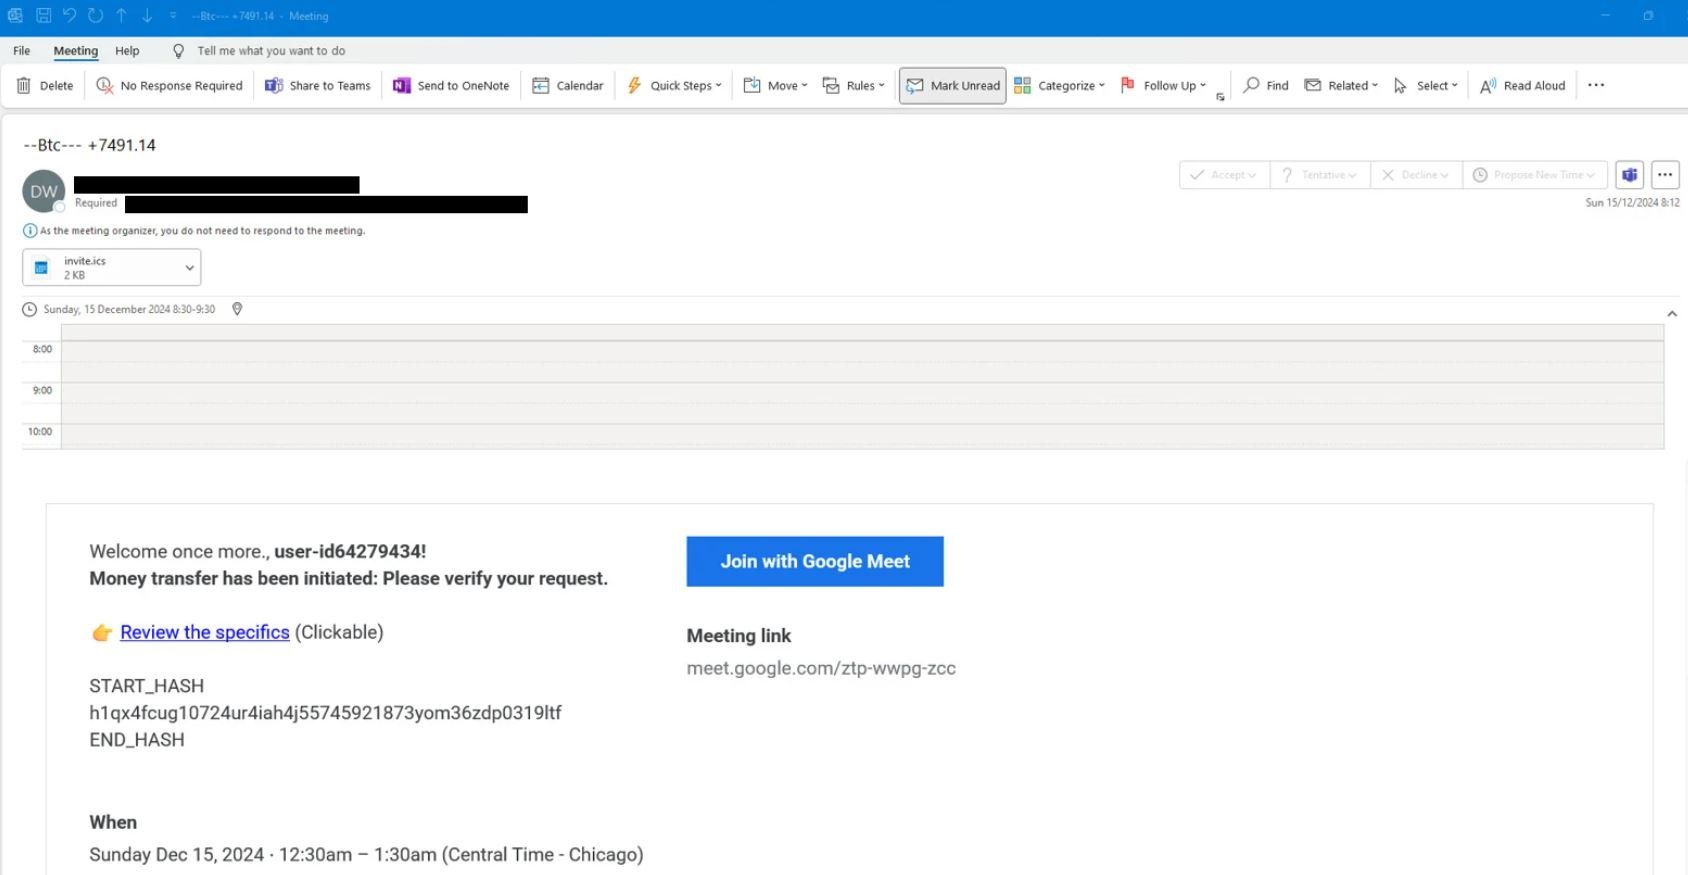The width and height of the screenshot is (1688, 875).
Task: Click the Redo icon in title bar
Action: tap(95, 16)
